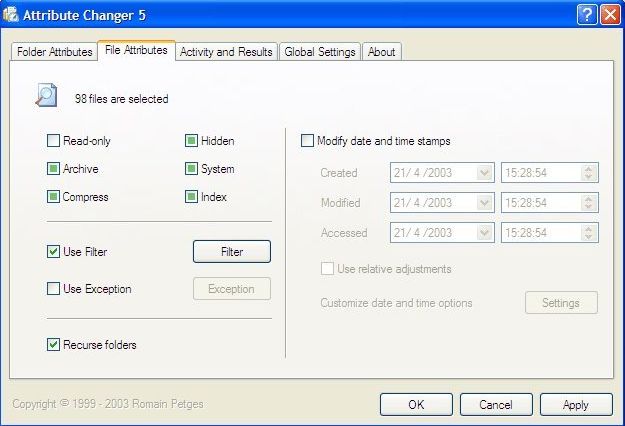Click the title bar Help question mark button
This screenshot has width=625, height=426.
(x=586, y=15)
